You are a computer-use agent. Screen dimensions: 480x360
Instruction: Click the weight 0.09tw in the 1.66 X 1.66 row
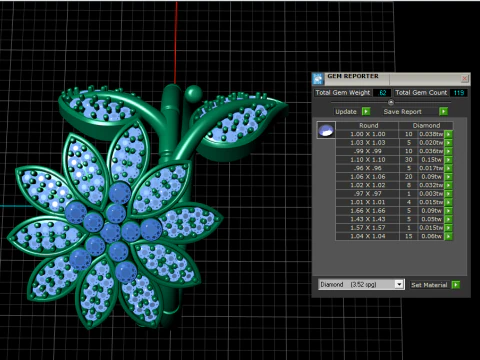[431, 211]
